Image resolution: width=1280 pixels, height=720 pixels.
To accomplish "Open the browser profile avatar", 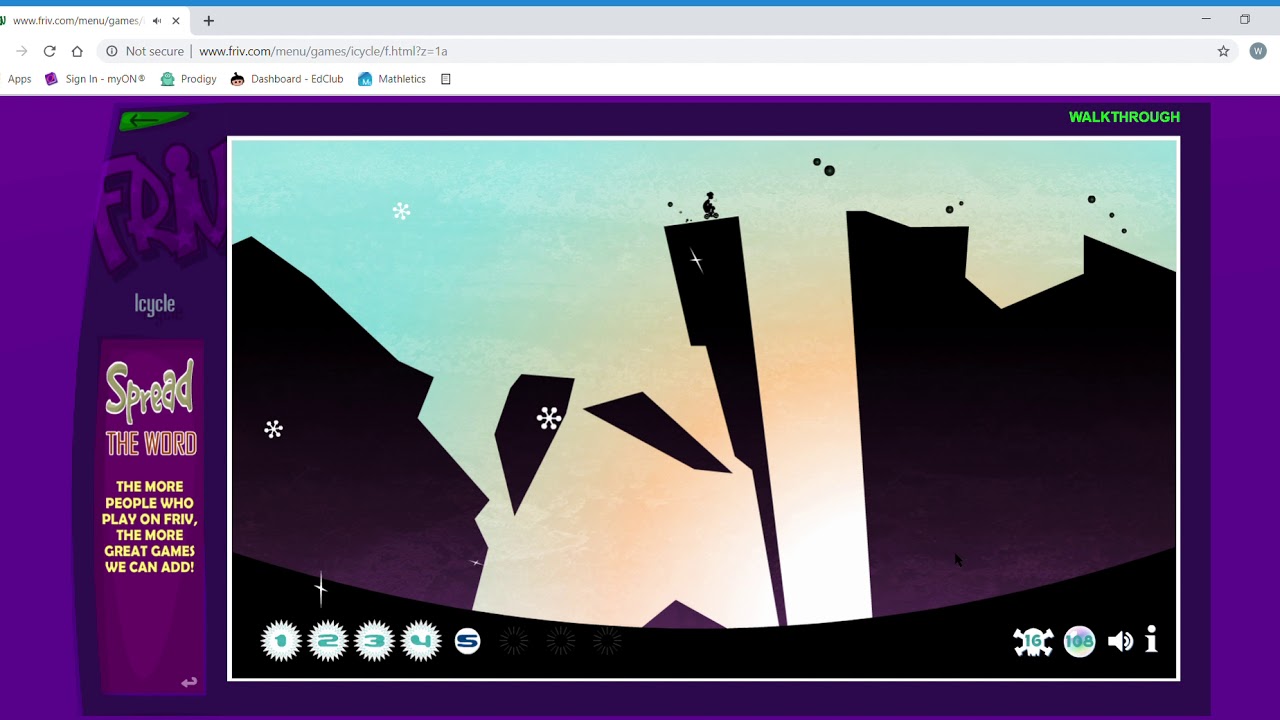I will tap(1258, 51).
